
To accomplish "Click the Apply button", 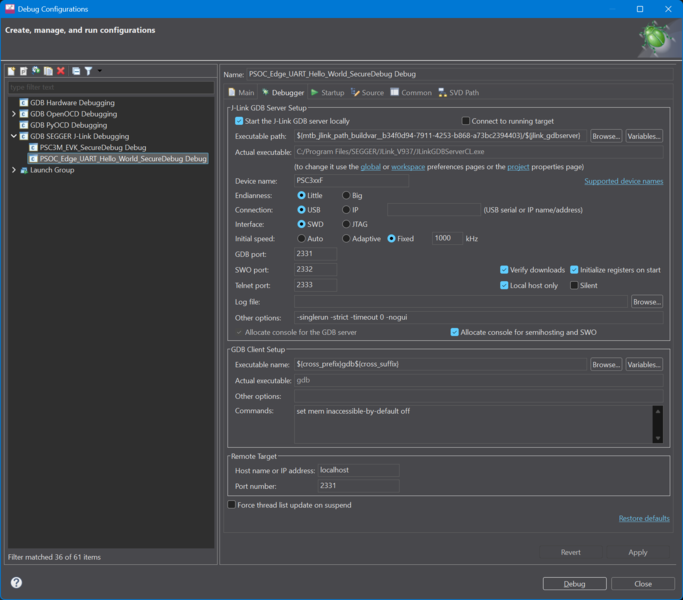I will (638, 553).
